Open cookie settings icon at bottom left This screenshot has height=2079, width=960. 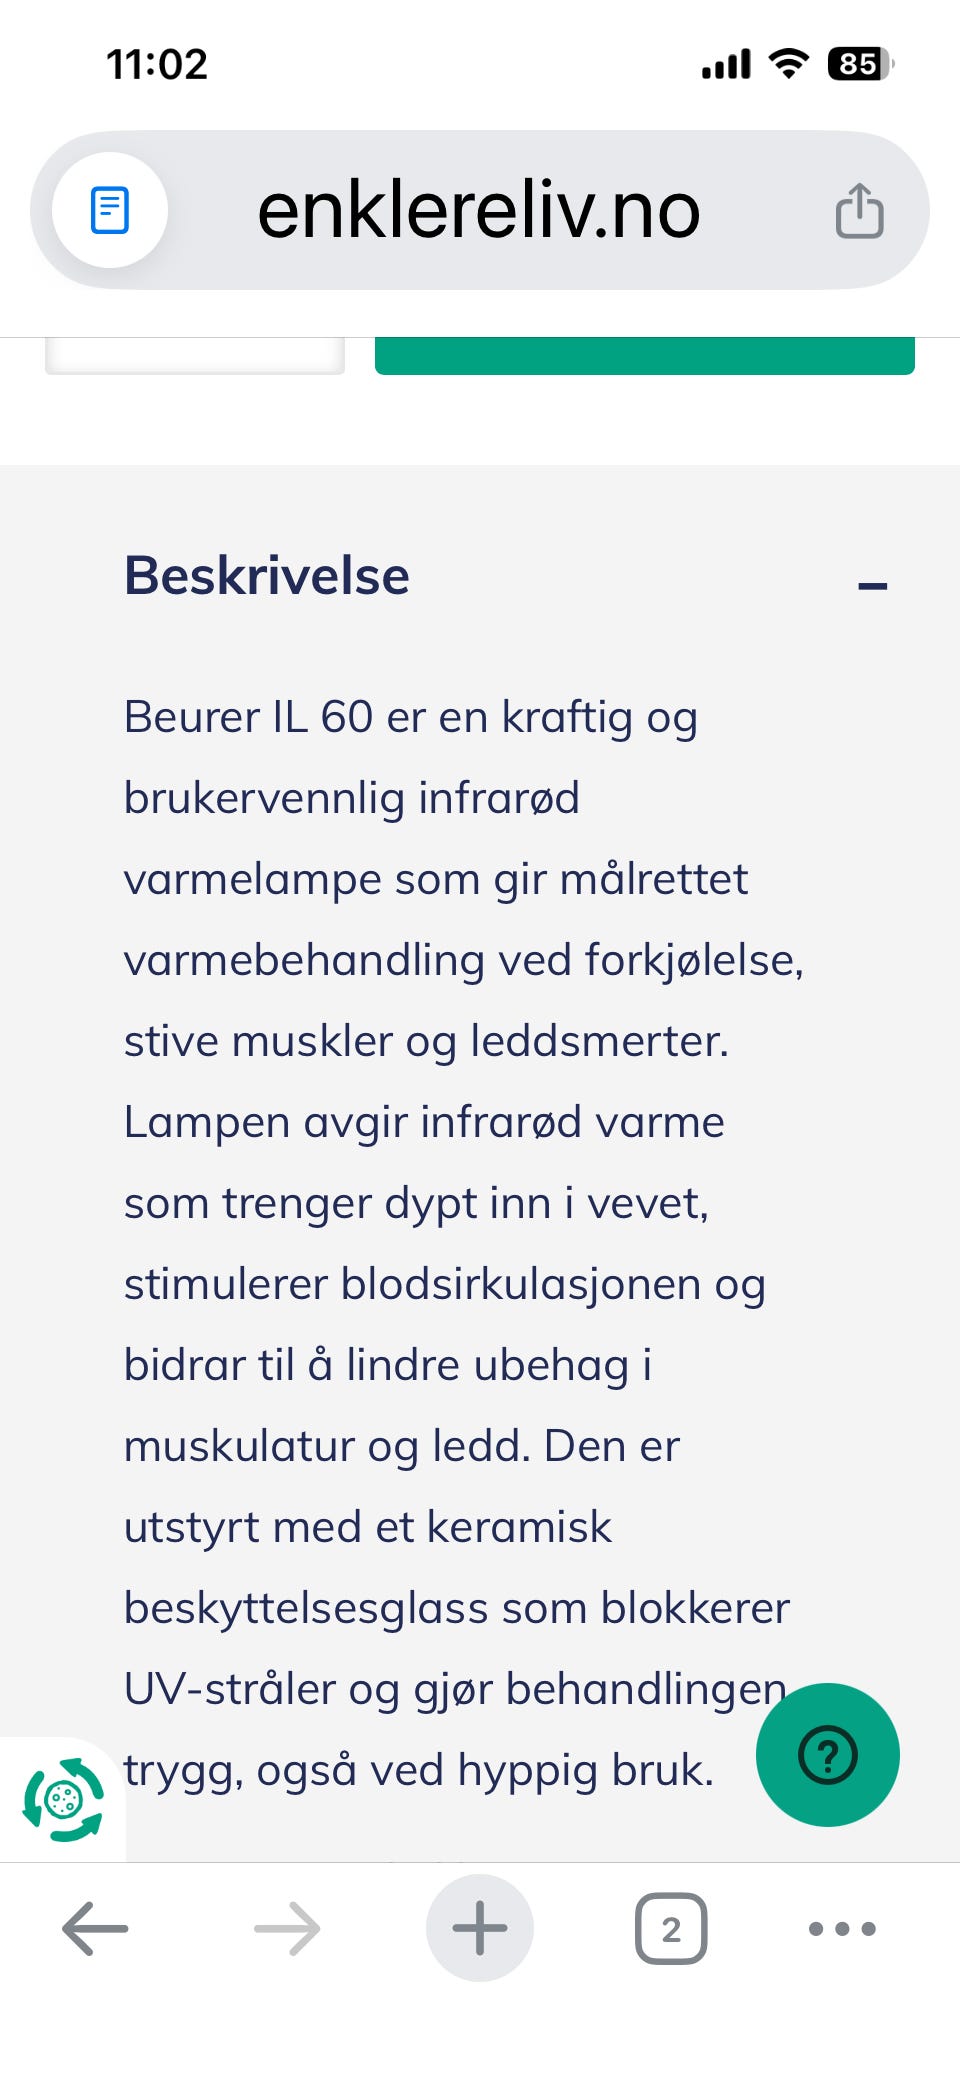click(63, 1799)
